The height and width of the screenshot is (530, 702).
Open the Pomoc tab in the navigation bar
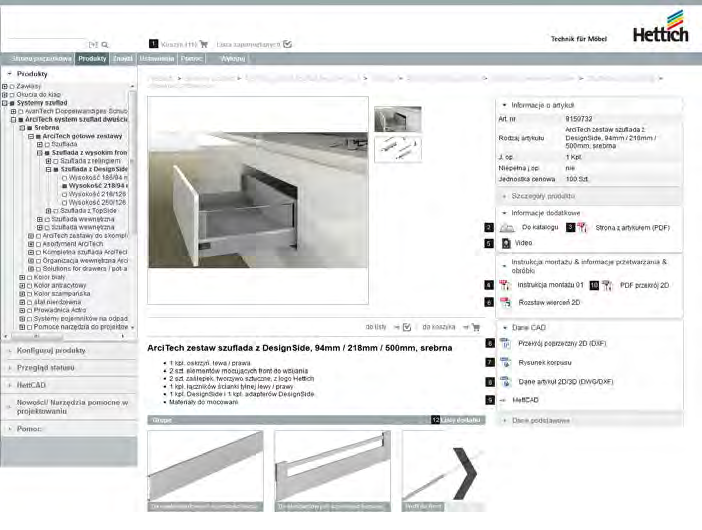(x=192, y=59)
